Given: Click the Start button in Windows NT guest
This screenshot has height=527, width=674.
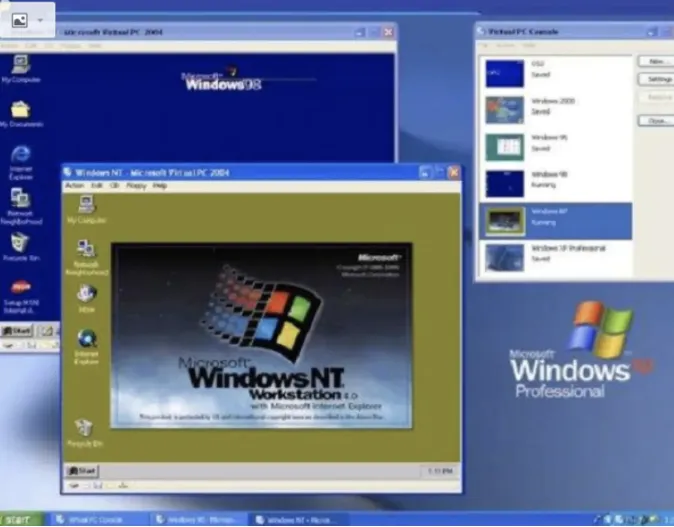Looking at the screenshot, I should point(82,471).
